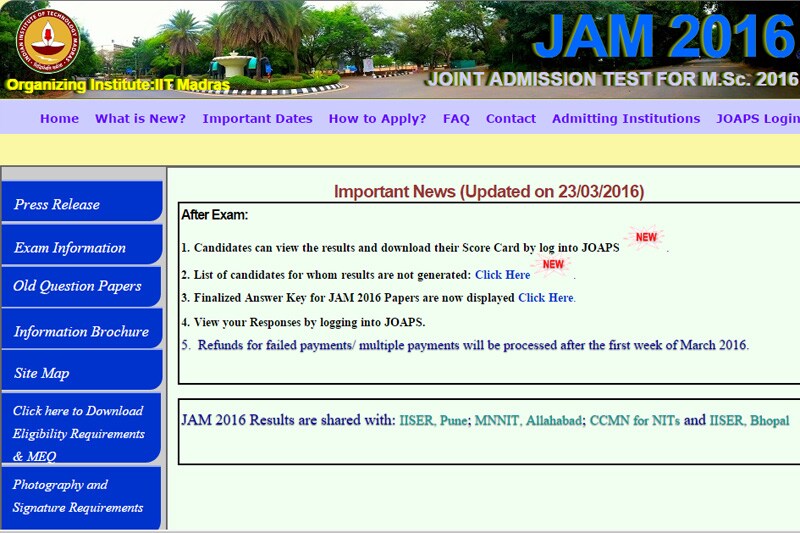This screenshot has height=533, width=800.
Task: Open the Information Brochure
Action: [81, 331]
